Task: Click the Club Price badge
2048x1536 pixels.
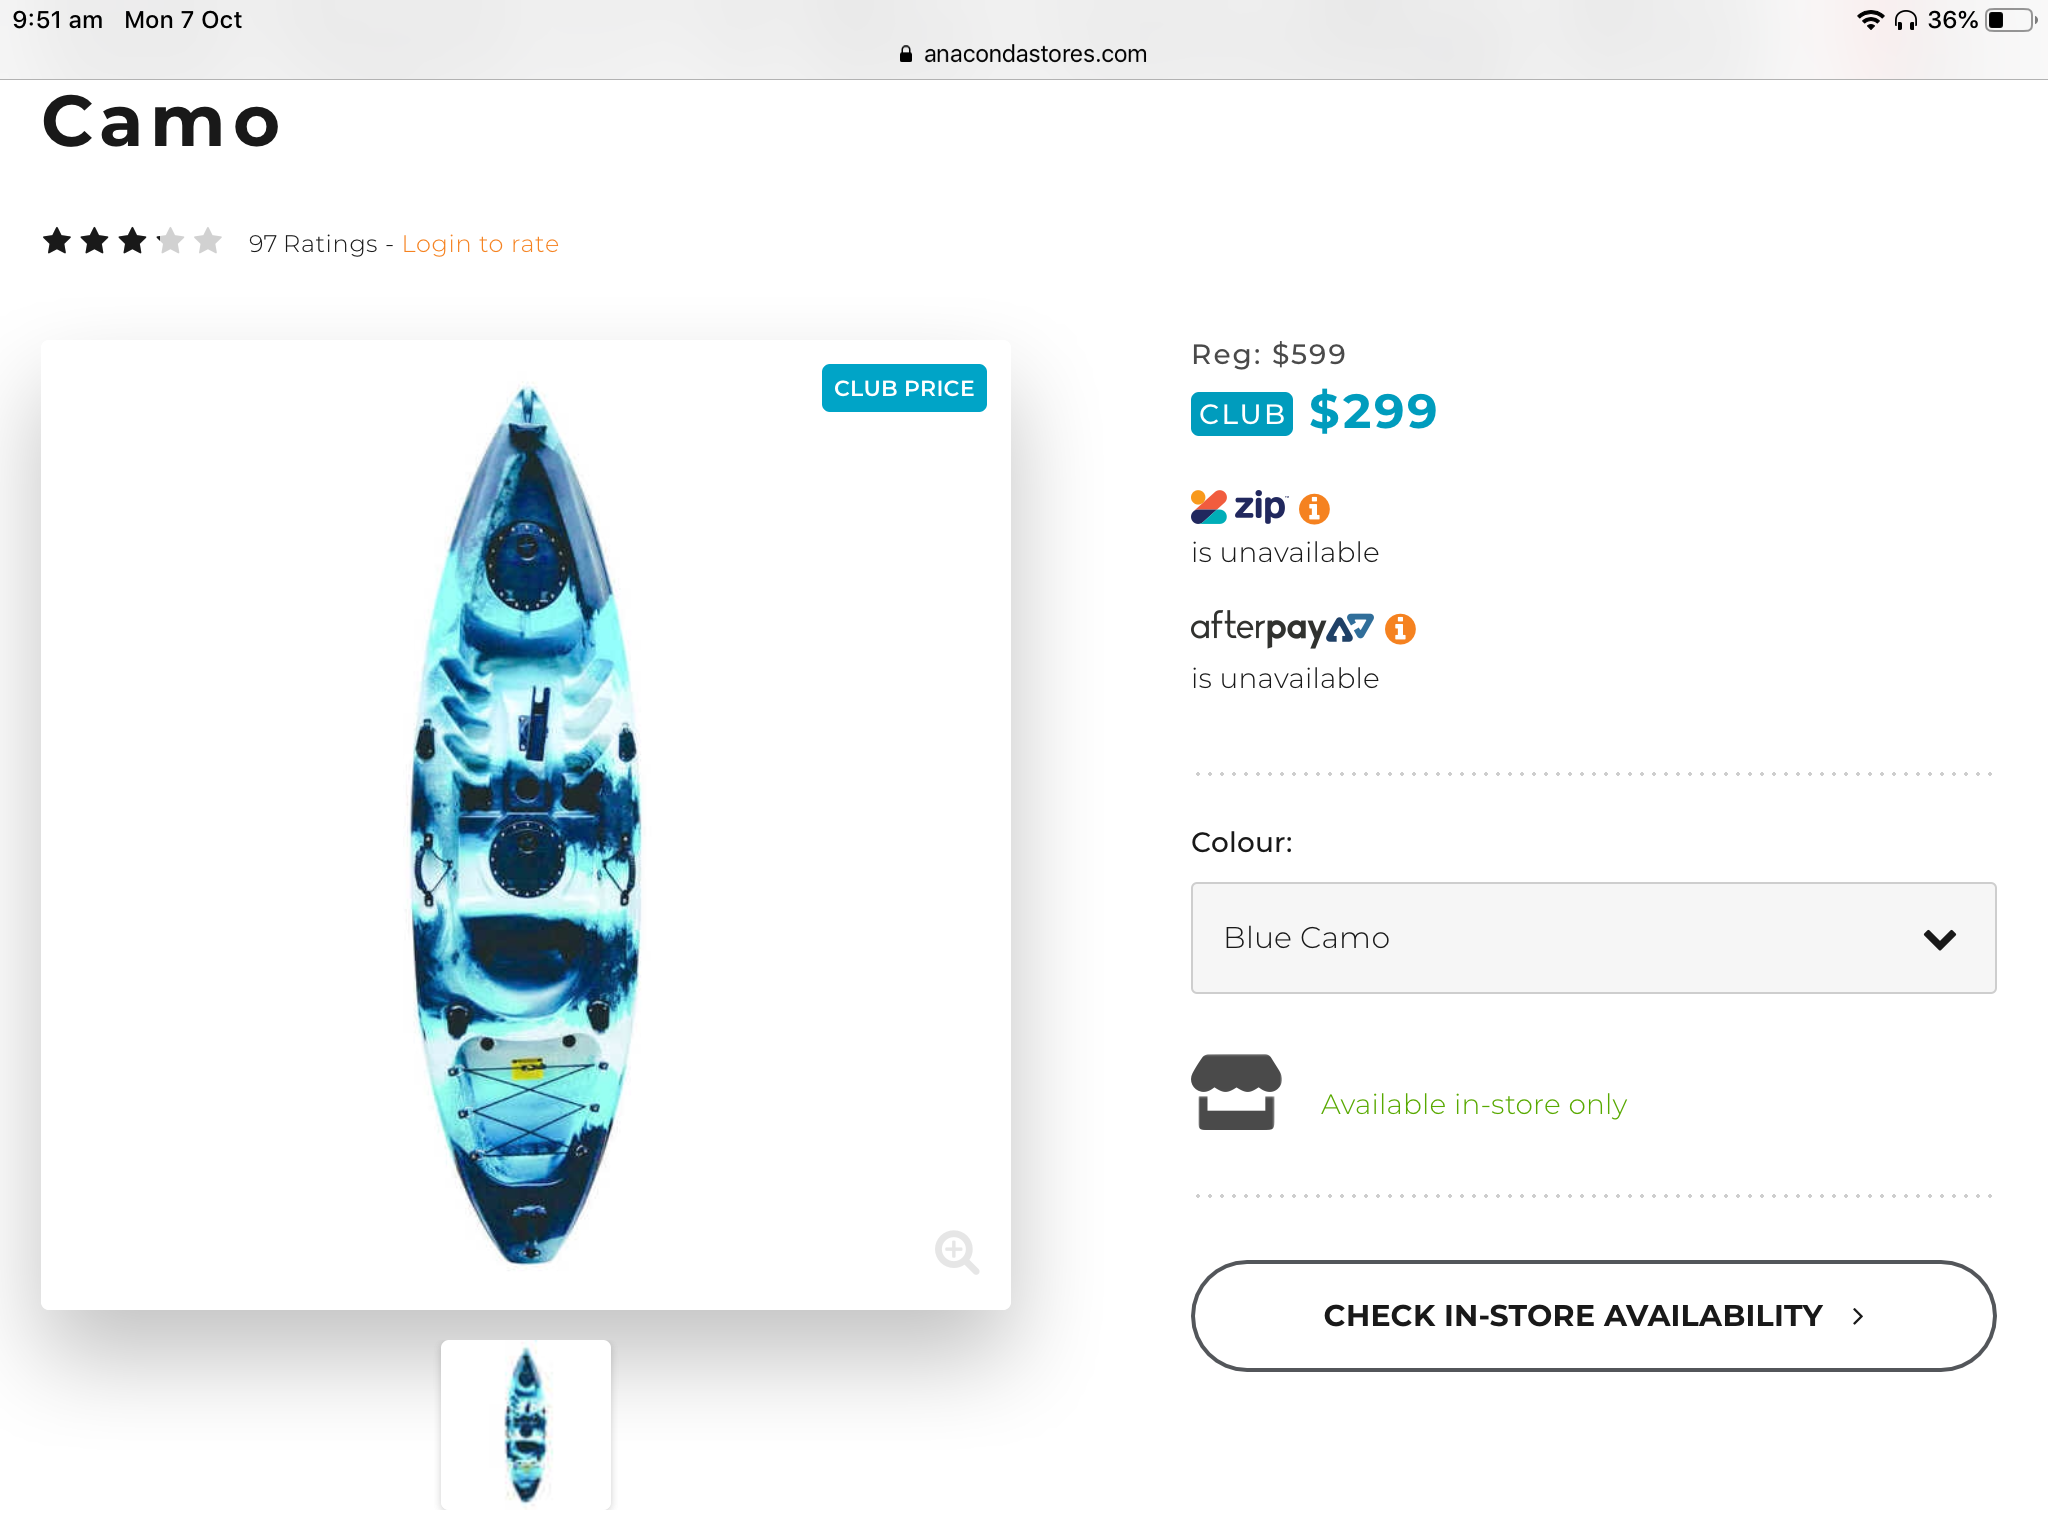Action: point(904,388)
